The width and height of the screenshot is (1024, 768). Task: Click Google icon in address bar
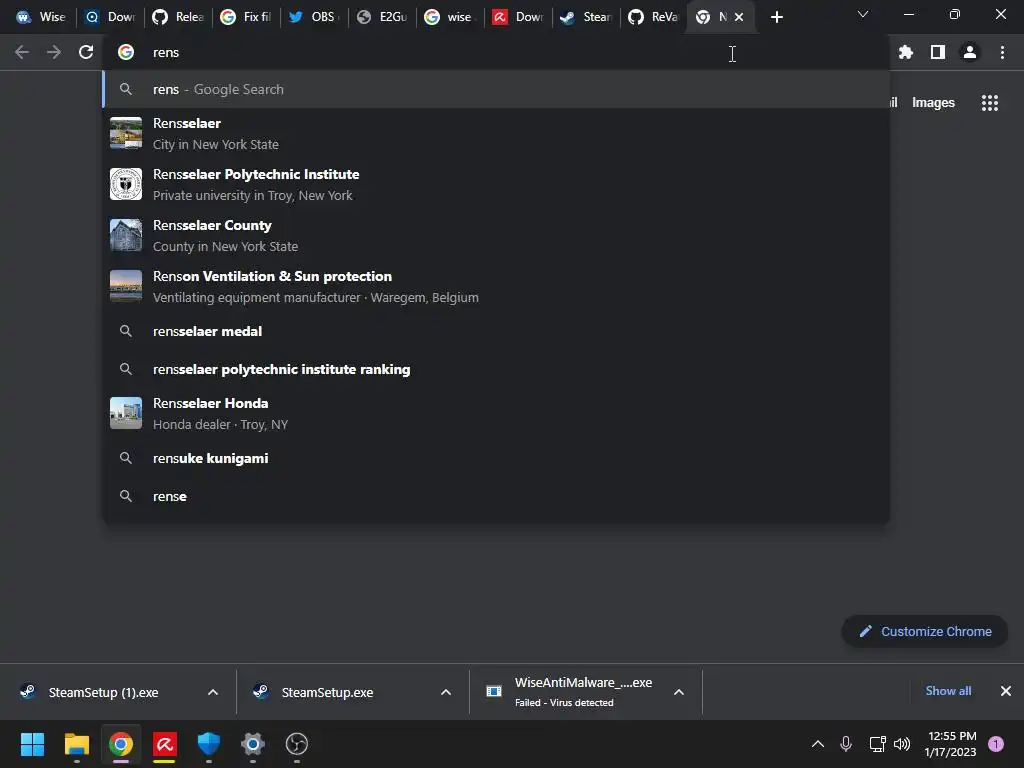[x=125, y=52]
